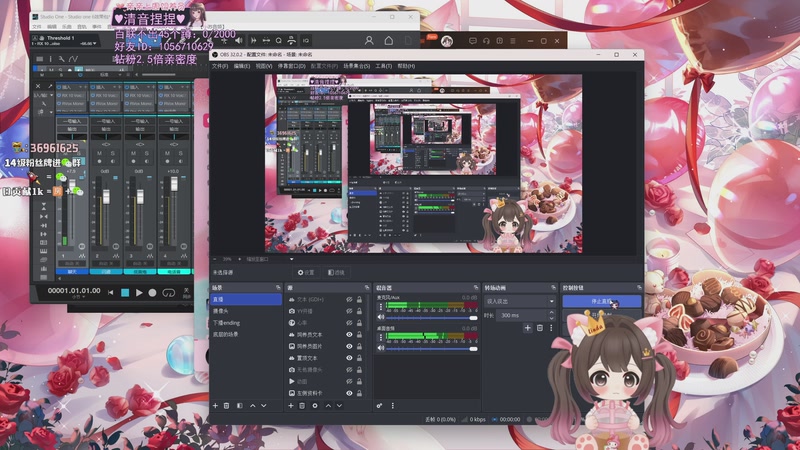This screenshot has height=450, width=800.
Task: Decrease transition duration with down stepper
Action: click(551, 318)
